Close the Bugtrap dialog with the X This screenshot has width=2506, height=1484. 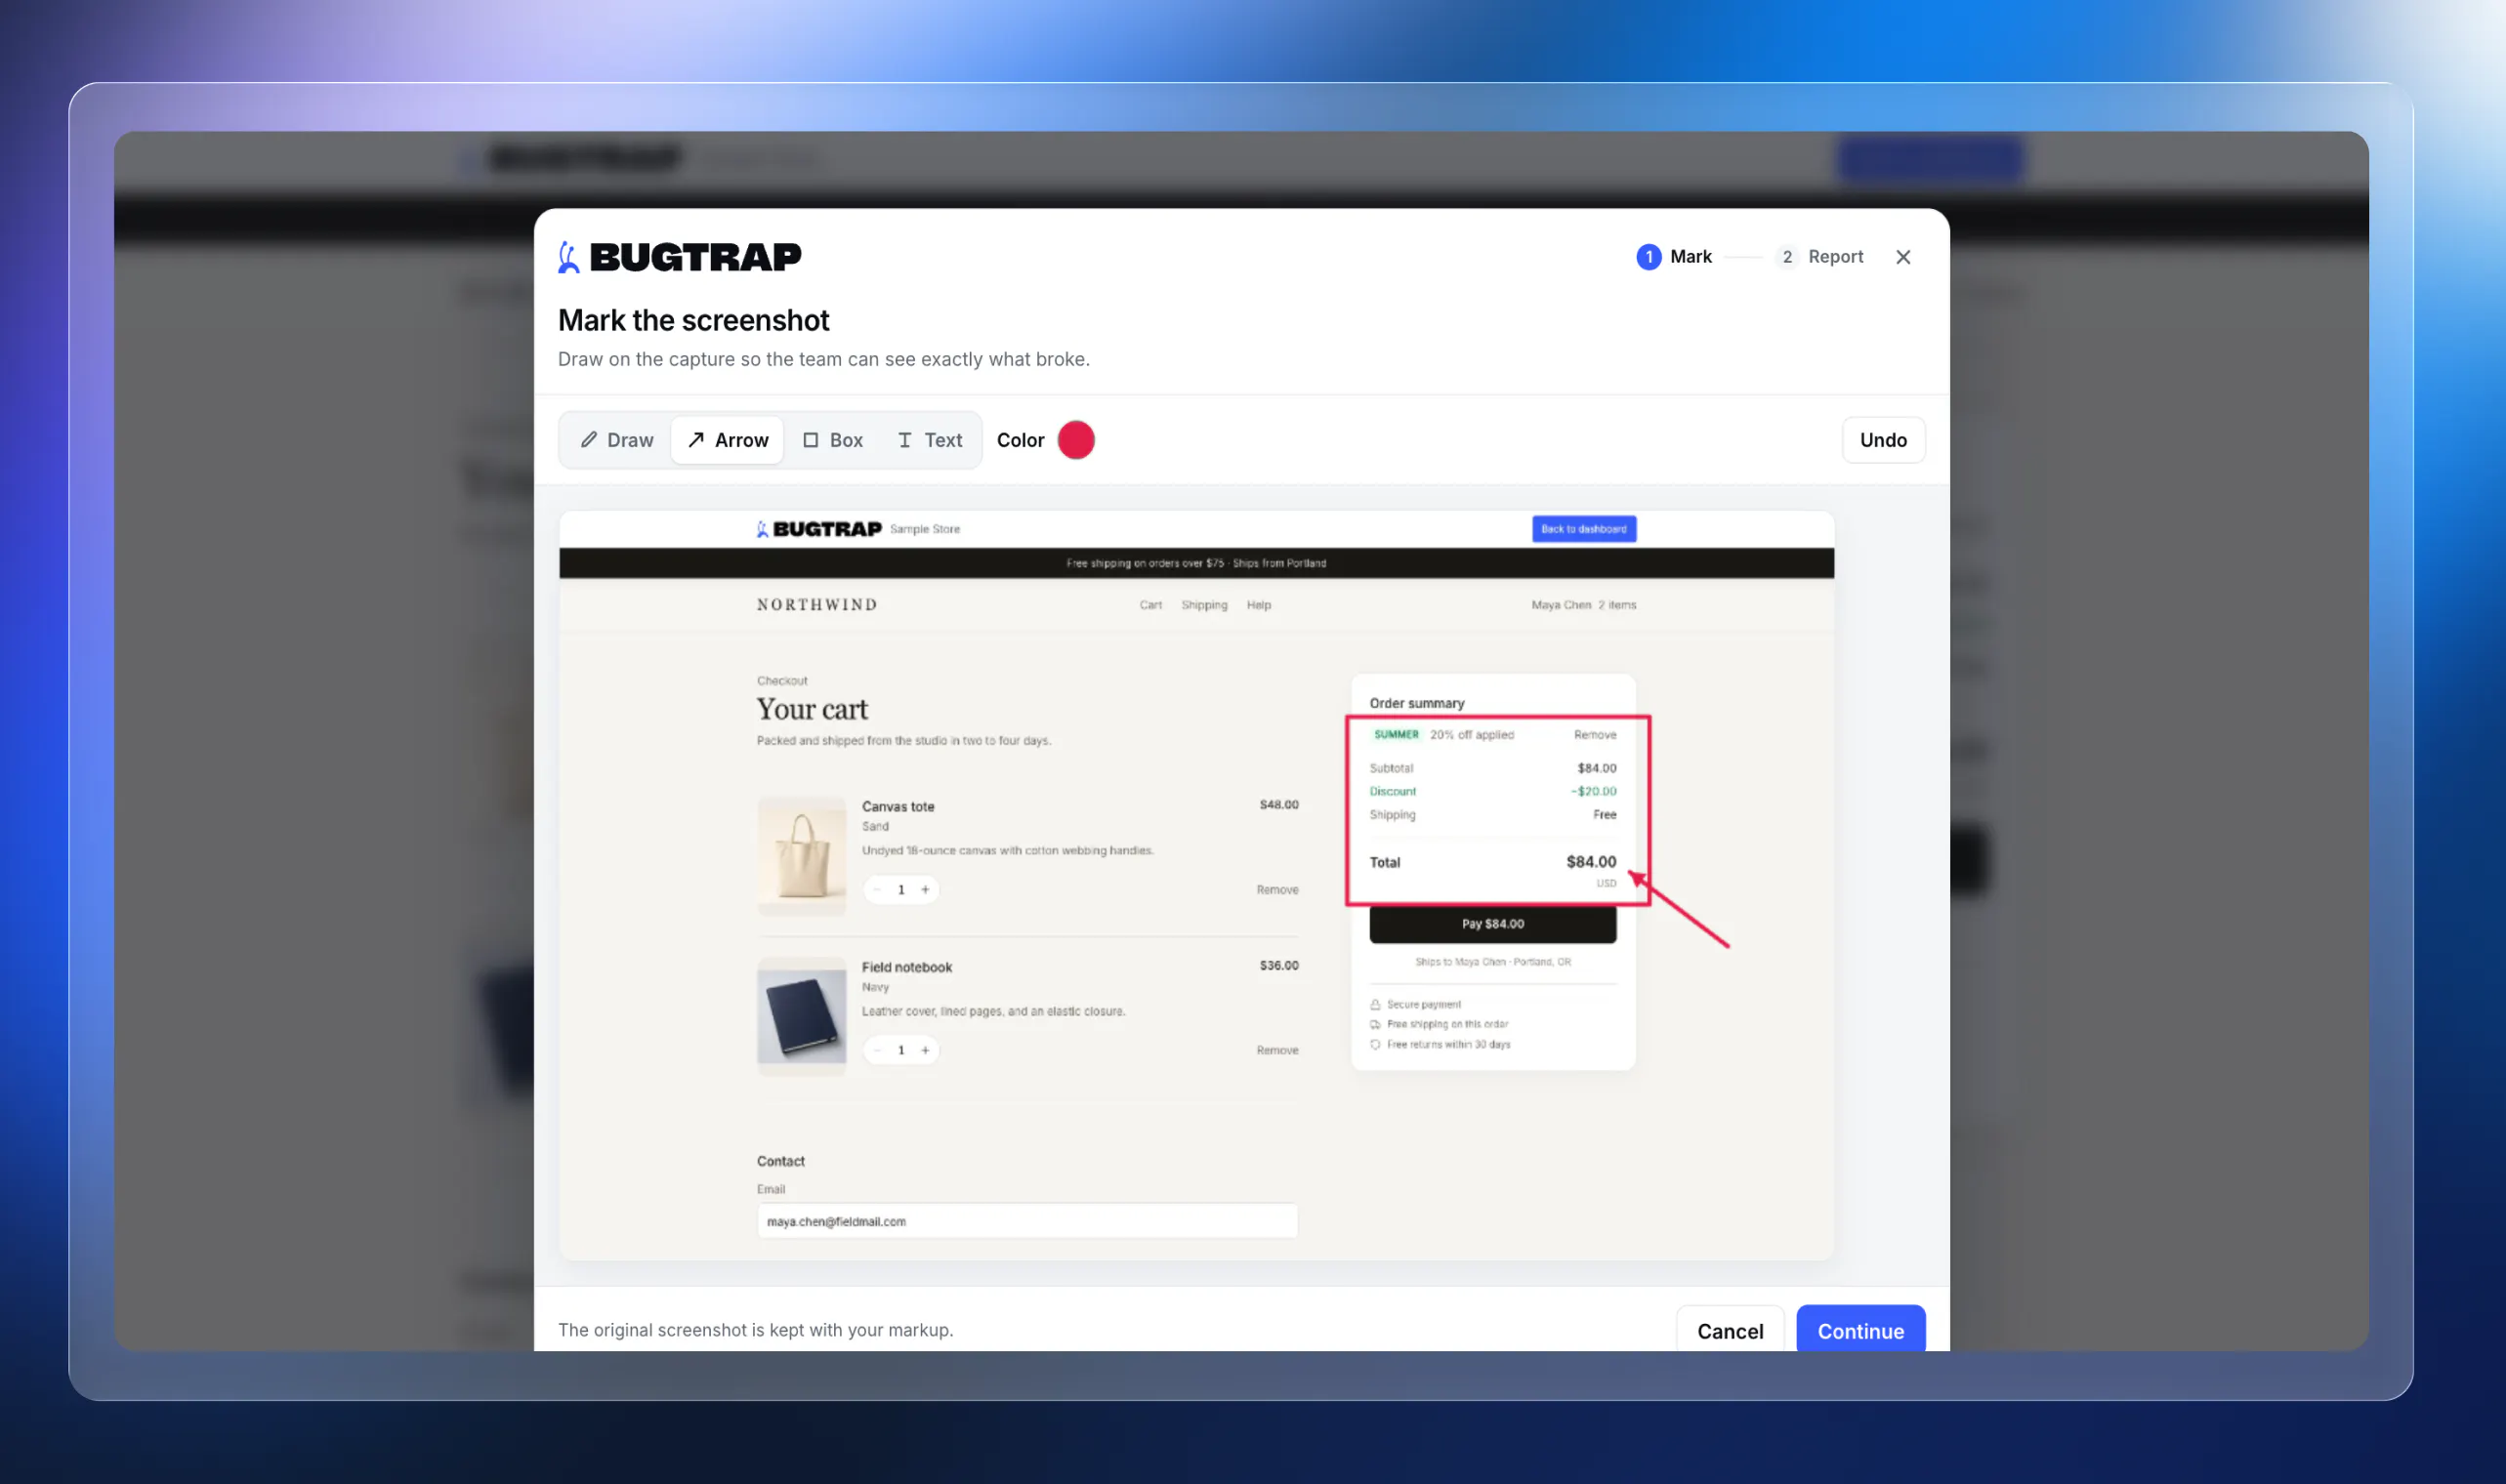point(1903,257)
